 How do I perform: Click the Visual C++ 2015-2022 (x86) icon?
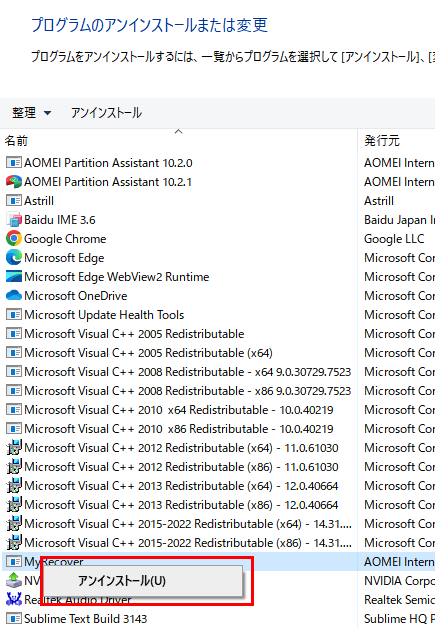(x=14, y=543)
